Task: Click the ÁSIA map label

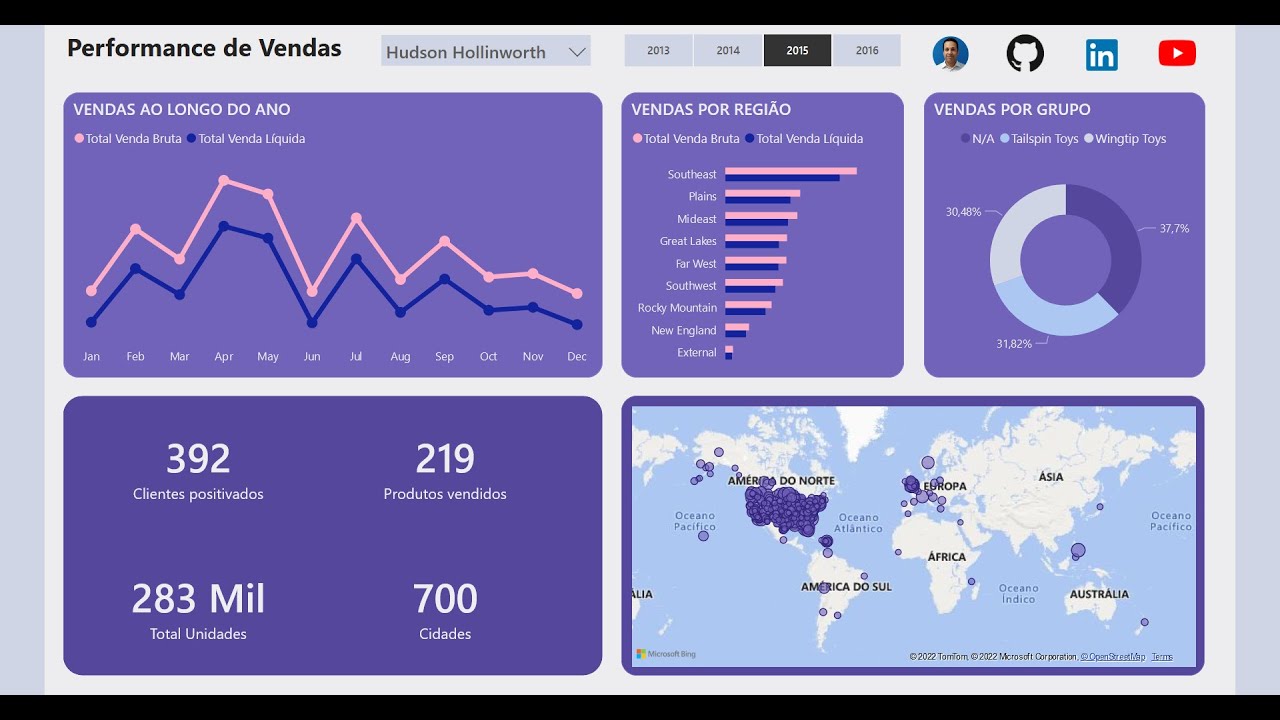Action: [1051, 477]
